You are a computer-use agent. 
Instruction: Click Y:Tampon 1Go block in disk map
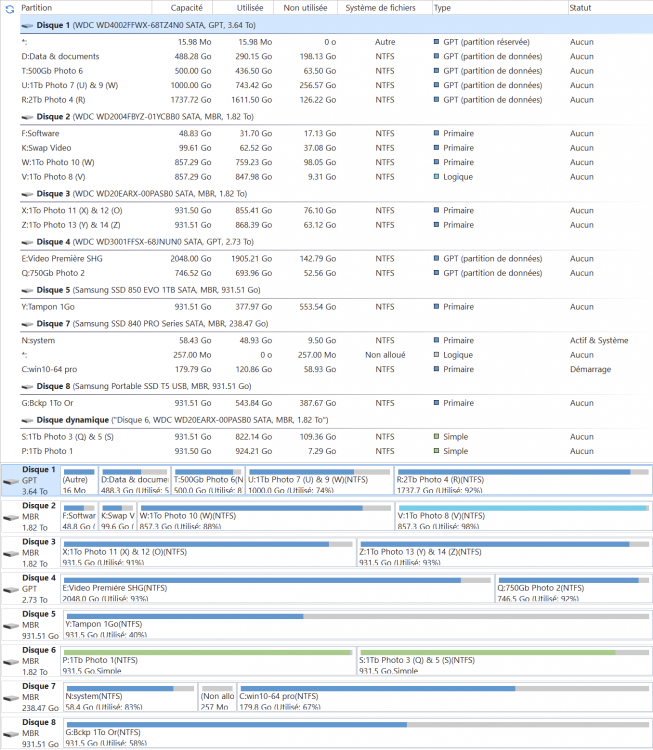[357, 625]
